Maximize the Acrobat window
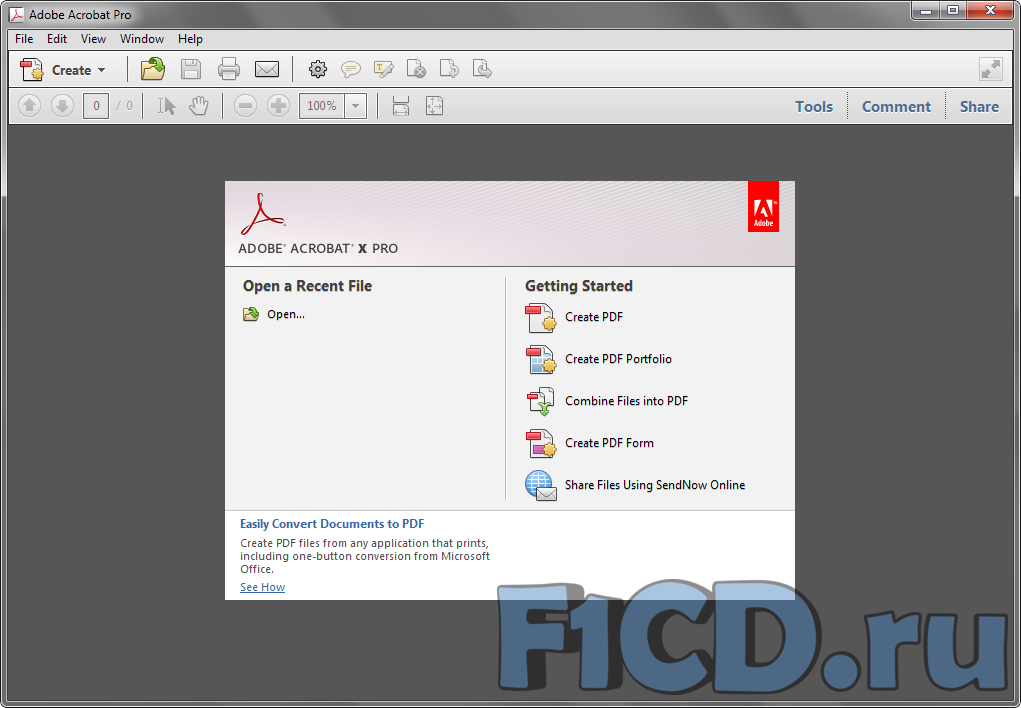The height and width of the screenshot is (708, 1021). point(953,11)
